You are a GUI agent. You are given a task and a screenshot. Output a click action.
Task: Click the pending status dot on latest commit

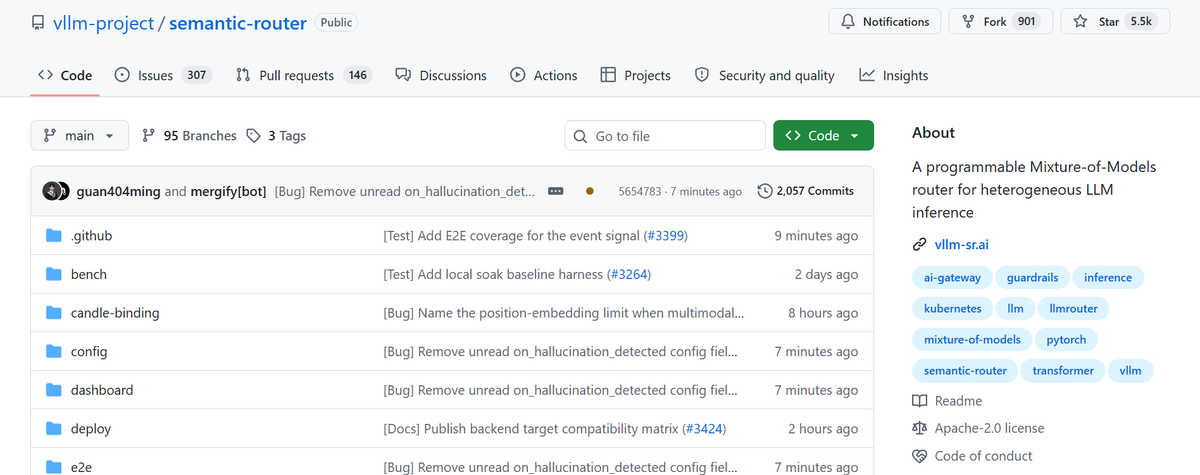click(x=589, y=191)
